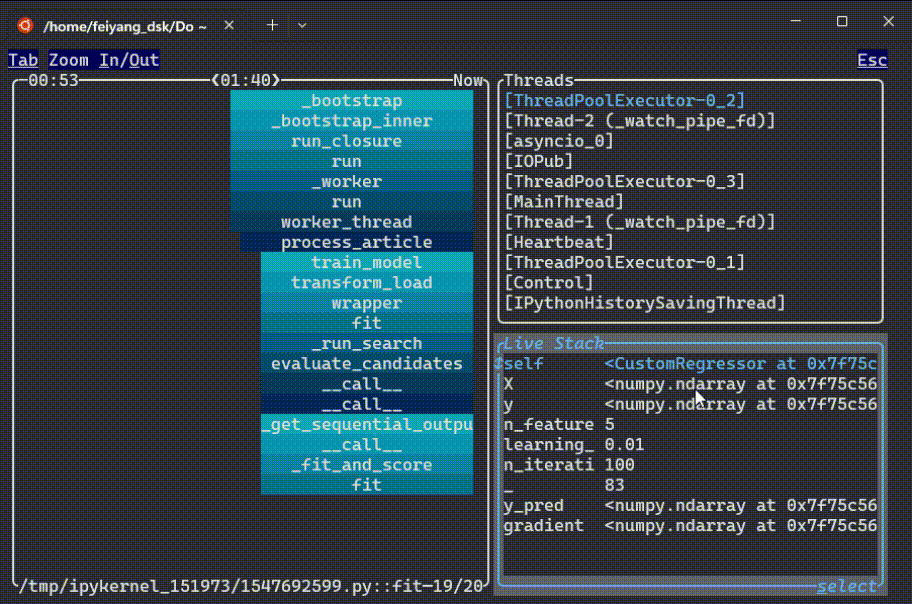The width and height of the screenshot is (912, 604).
Task: Click the underscore variable 83 row
Action: click(690, 485)
